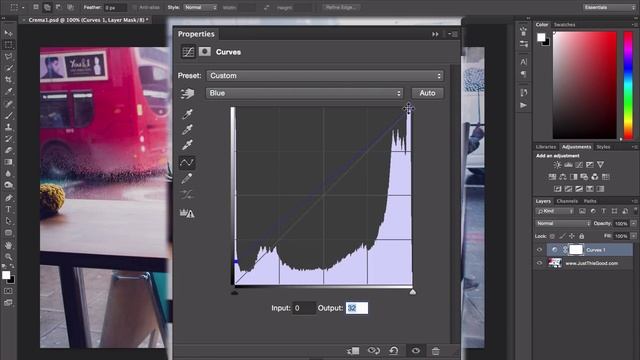Select the draw-curve pencil tool
640x360 pixels.
coord(187,178)
